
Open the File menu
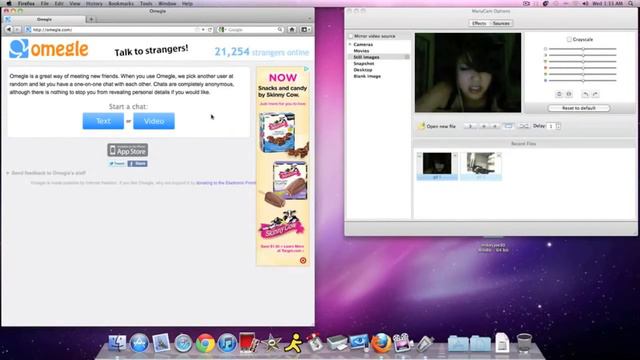[x=44, y=3]
